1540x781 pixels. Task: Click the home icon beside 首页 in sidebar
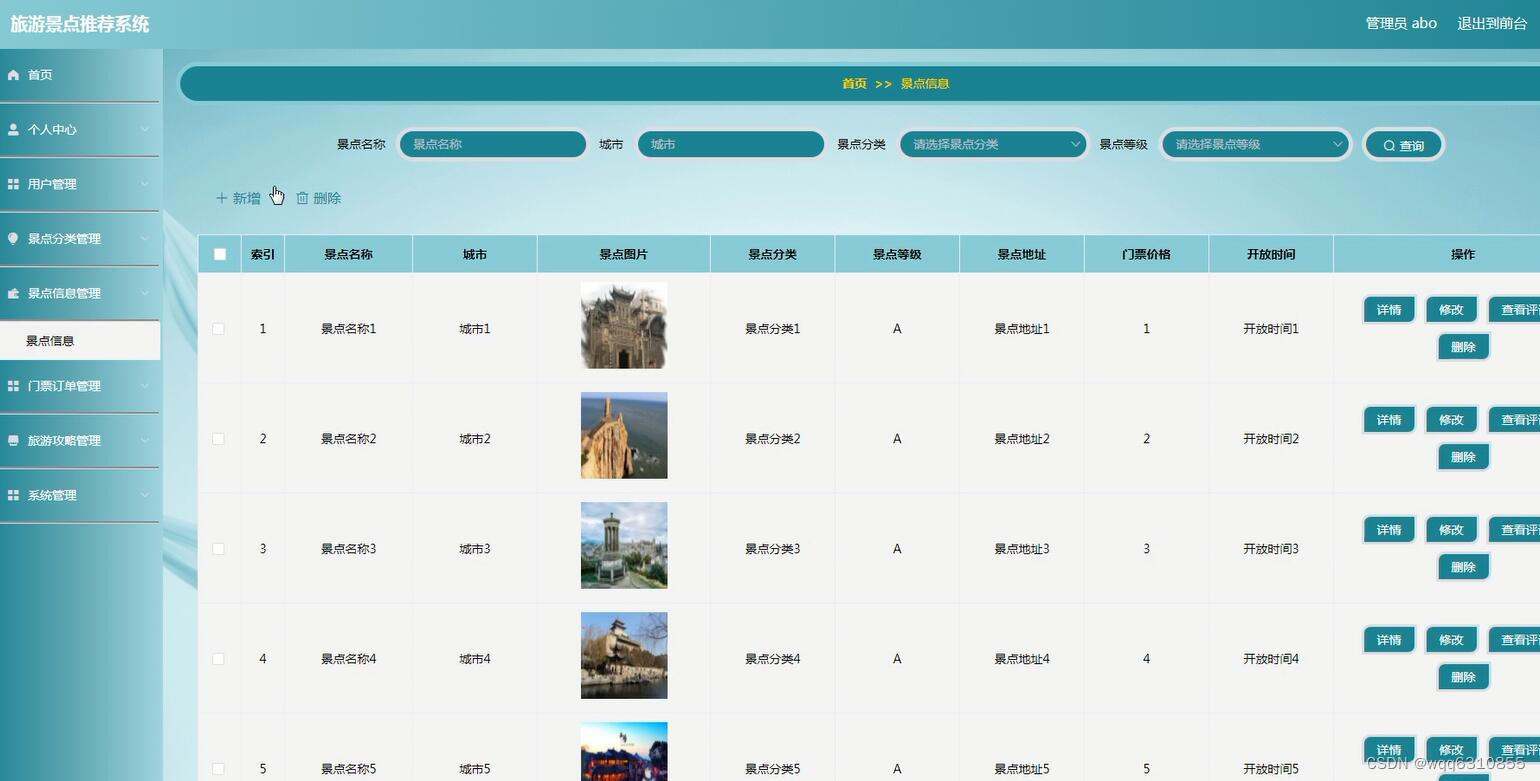[x=13, y=75]
